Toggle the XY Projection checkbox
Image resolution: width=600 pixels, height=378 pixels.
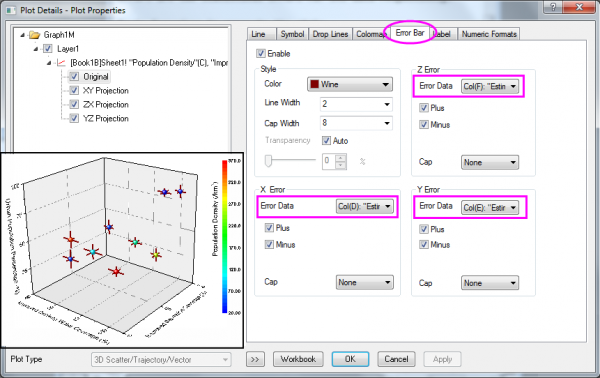click(74, 91)
